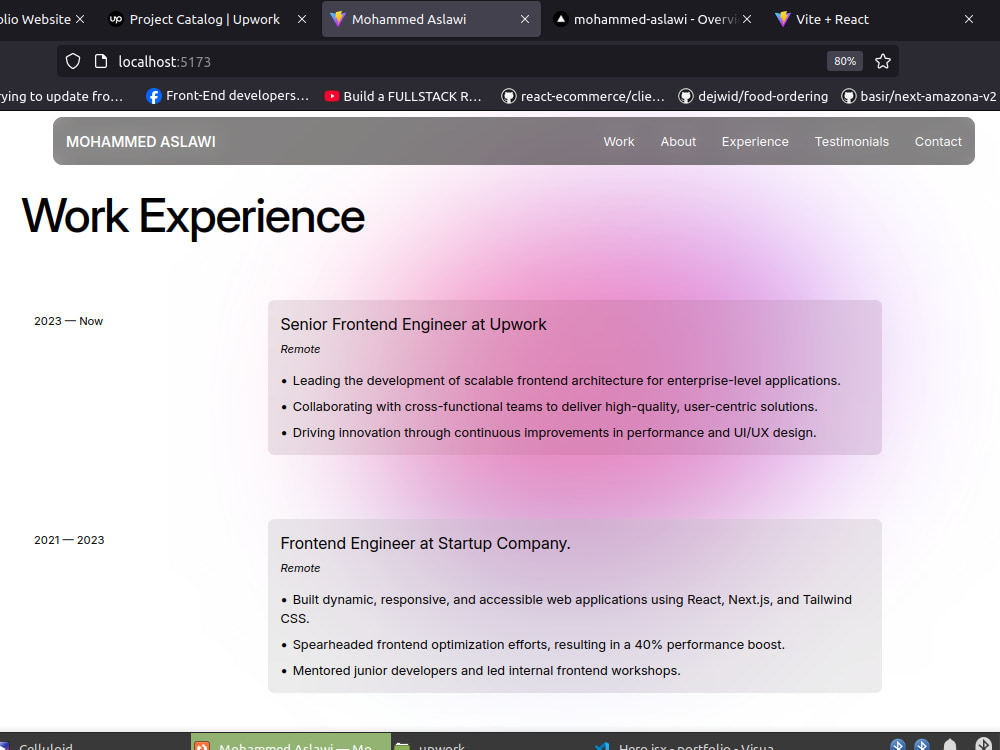Viewport: 1000px width, 750px height.
Task: Click the Facebook icon in bookmarks bar
Action: click(154, 96)
